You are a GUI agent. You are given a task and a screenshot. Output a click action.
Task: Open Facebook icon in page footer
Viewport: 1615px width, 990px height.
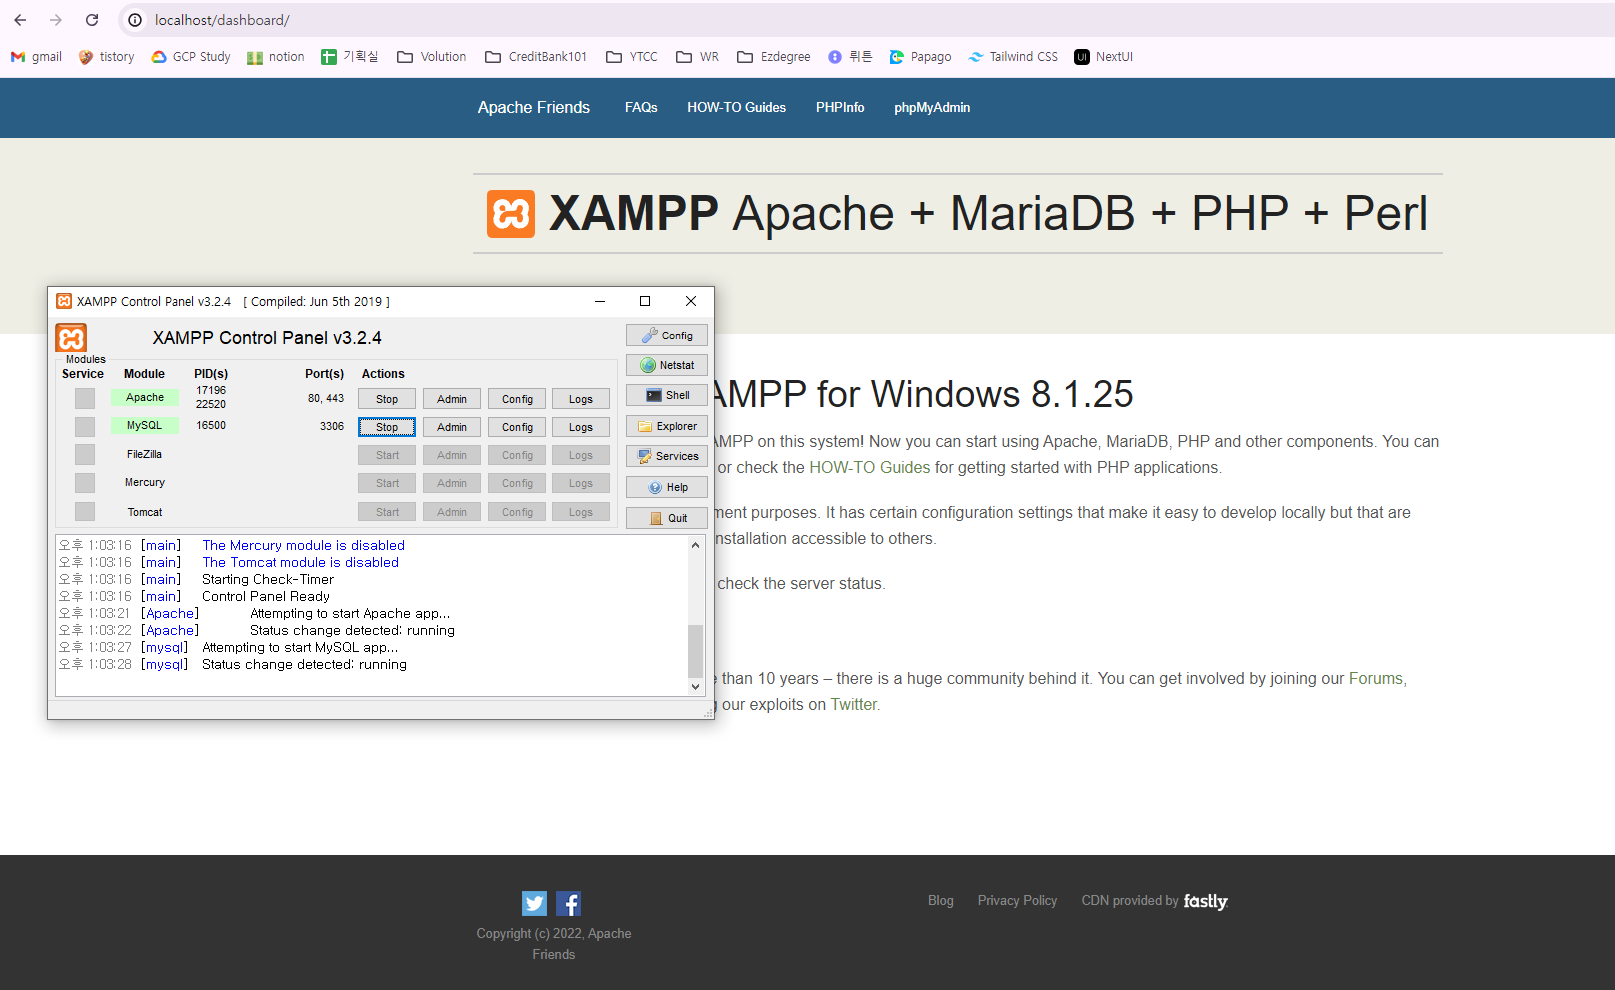pyautogui.click(x=568, y=903)
